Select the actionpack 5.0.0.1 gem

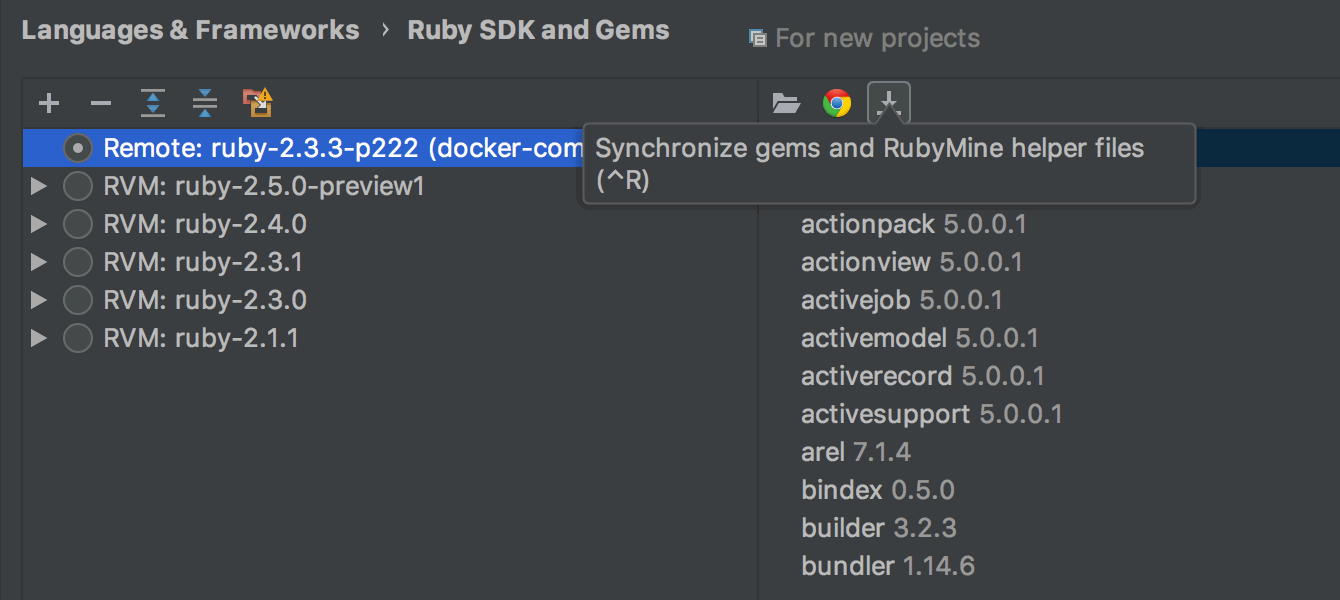coord(914,224)
